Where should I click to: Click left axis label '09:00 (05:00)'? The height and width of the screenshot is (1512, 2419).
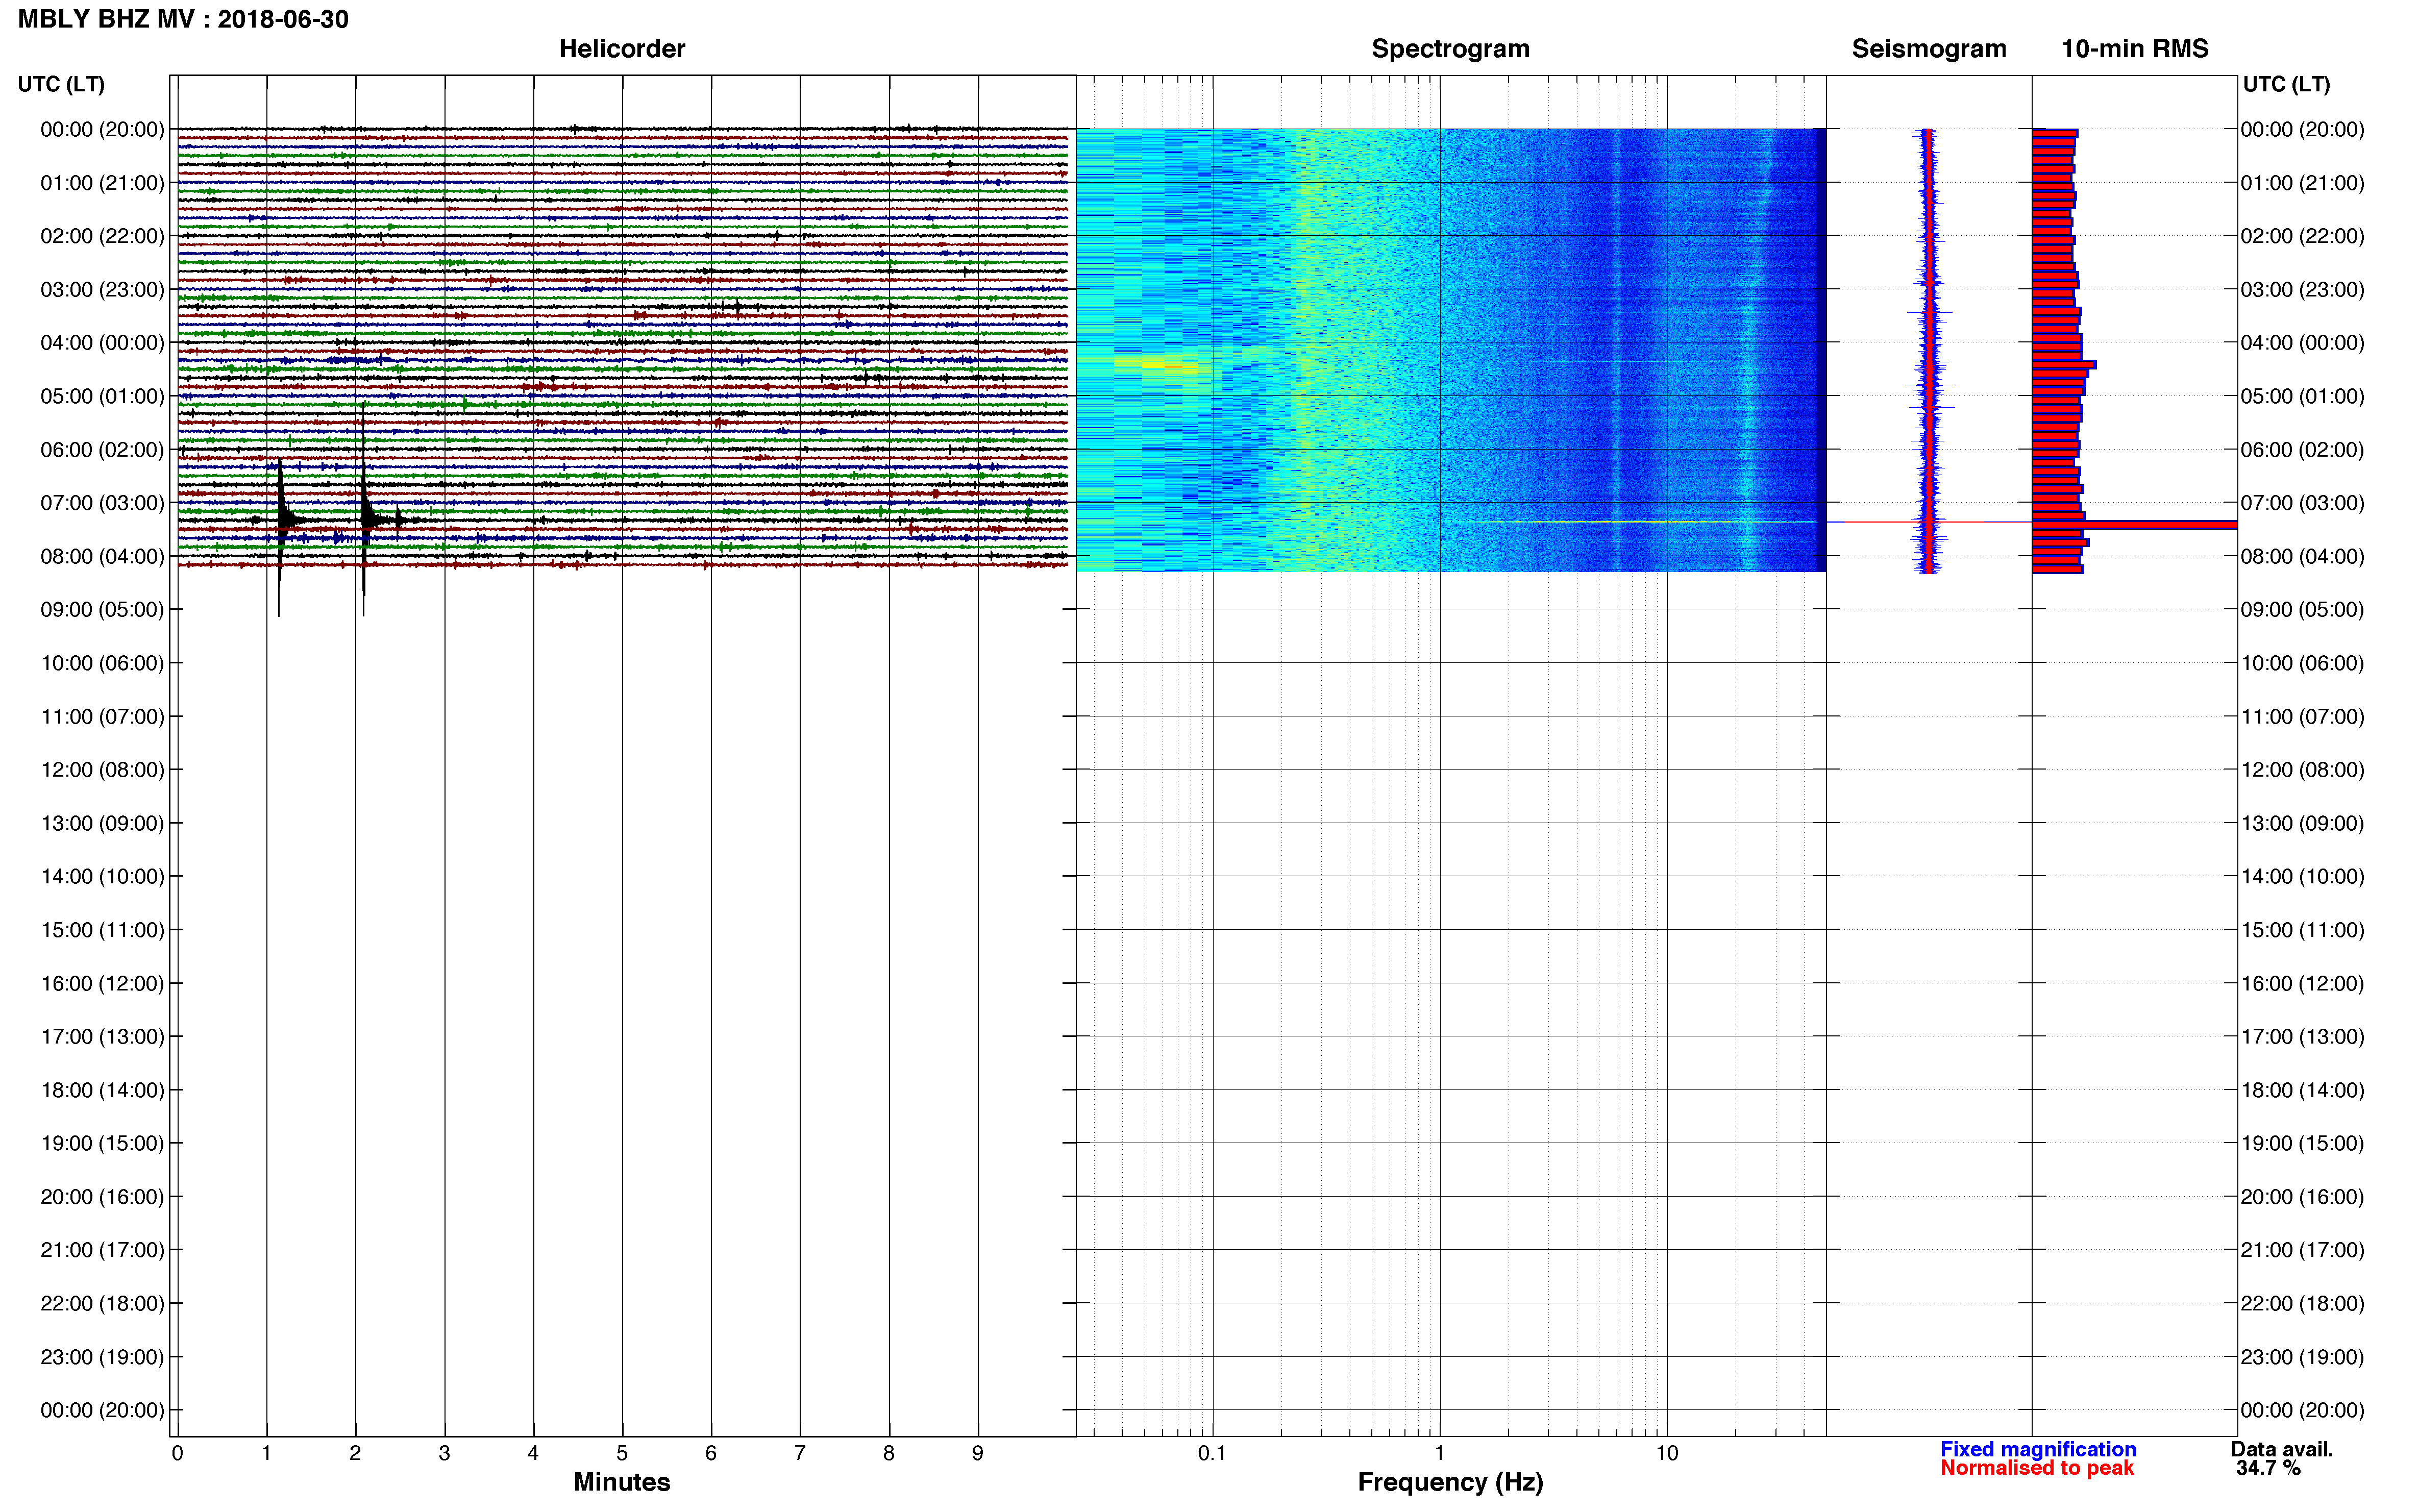tap(102, 609)
